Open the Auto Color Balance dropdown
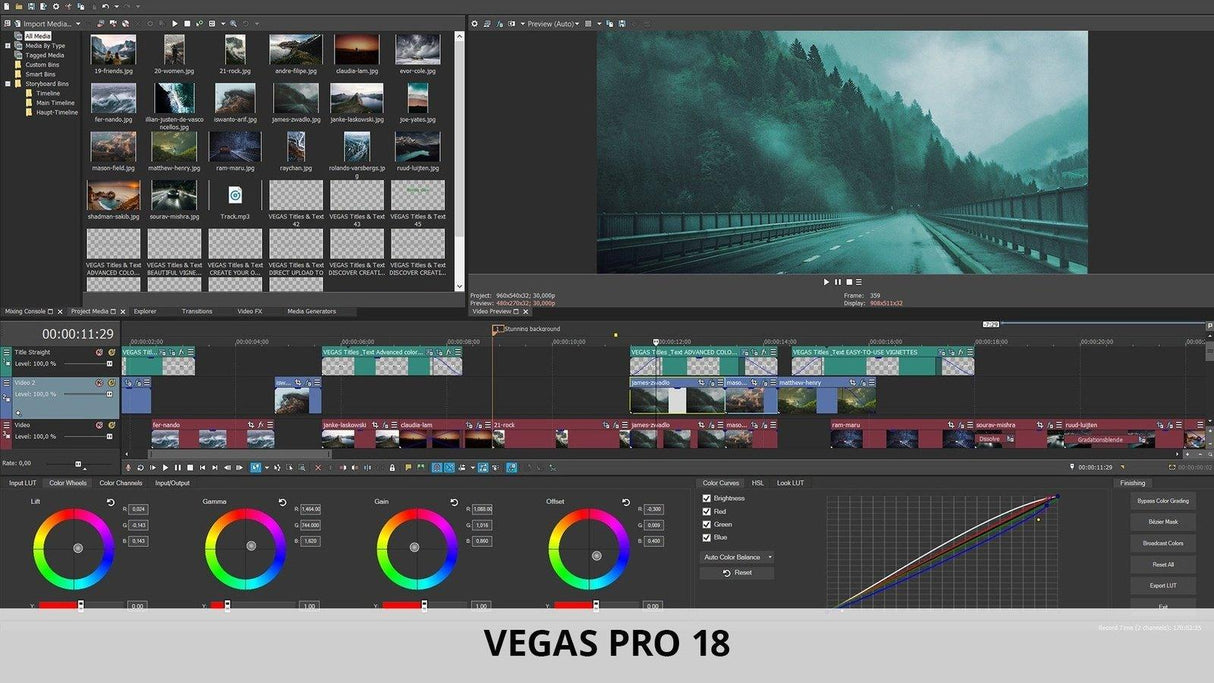Image resolution: width=1214 pixels, height=683 pixels. (x=738, y=557)
